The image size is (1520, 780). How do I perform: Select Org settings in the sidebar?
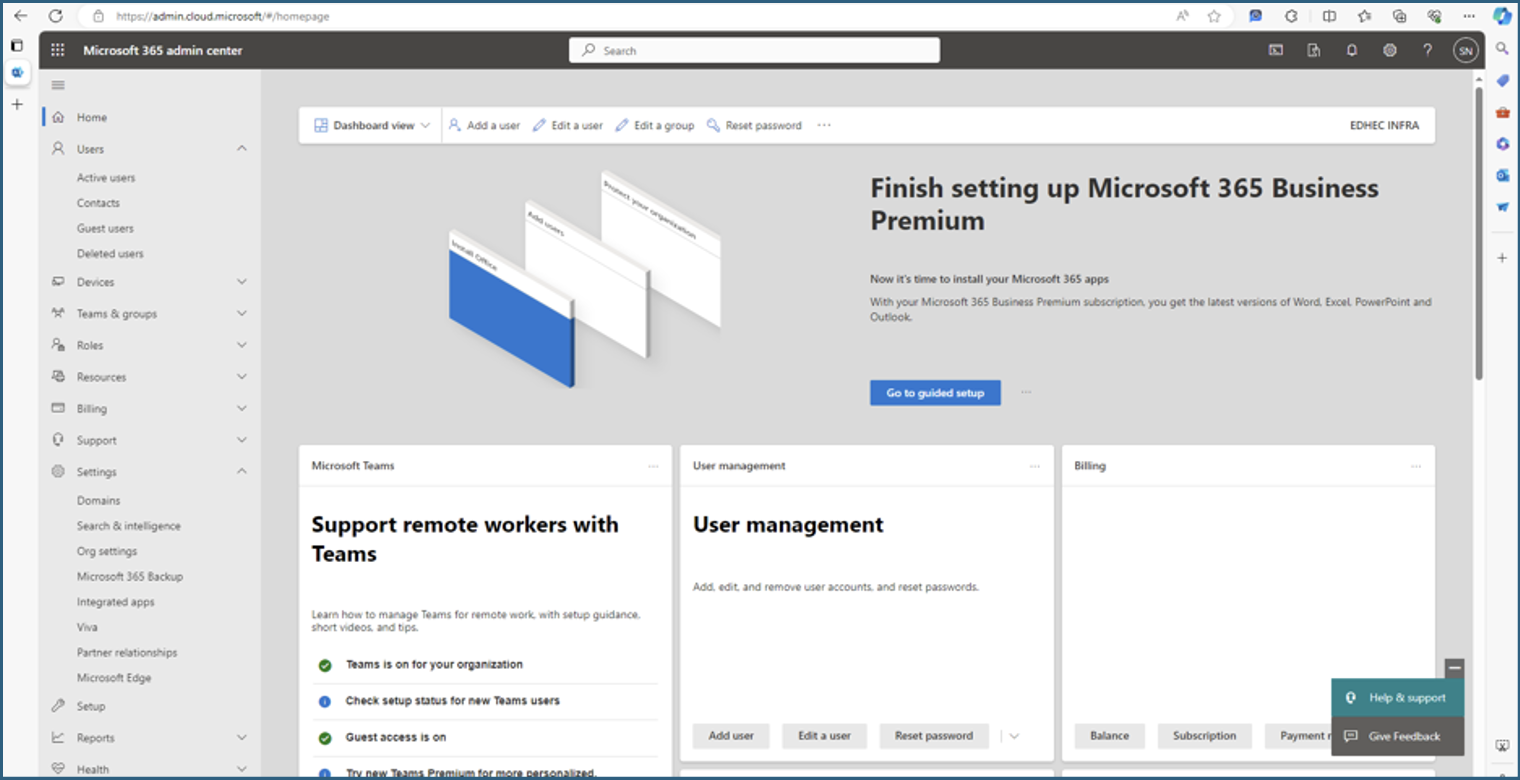click(107, 552)
